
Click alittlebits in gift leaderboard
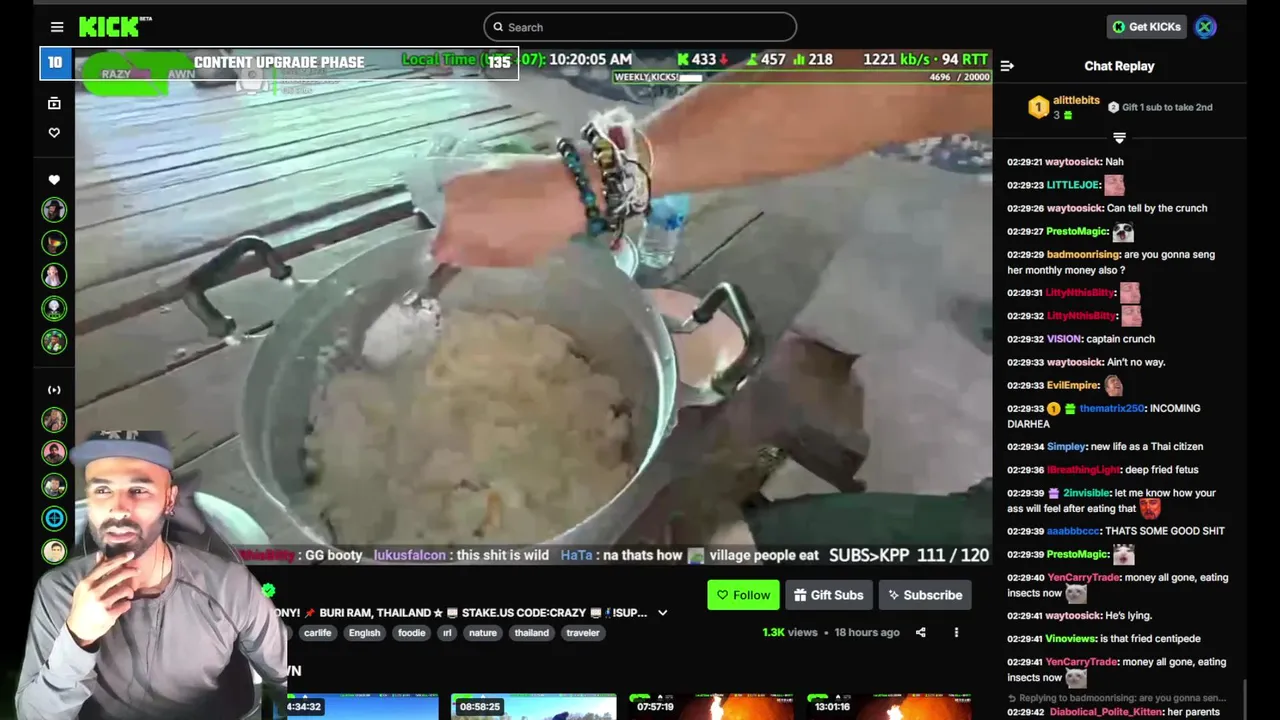1076,101
